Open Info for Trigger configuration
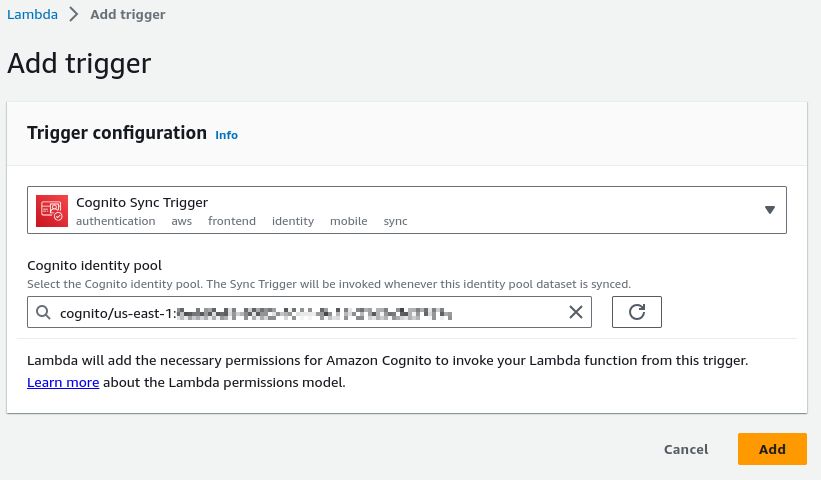 point(227,135)
